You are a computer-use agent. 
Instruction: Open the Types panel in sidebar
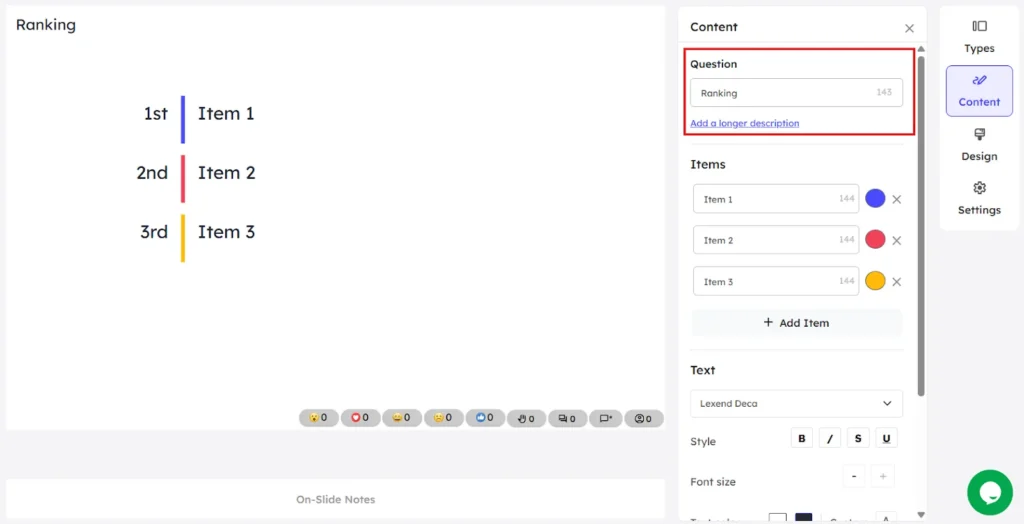[x=979, y=36]
